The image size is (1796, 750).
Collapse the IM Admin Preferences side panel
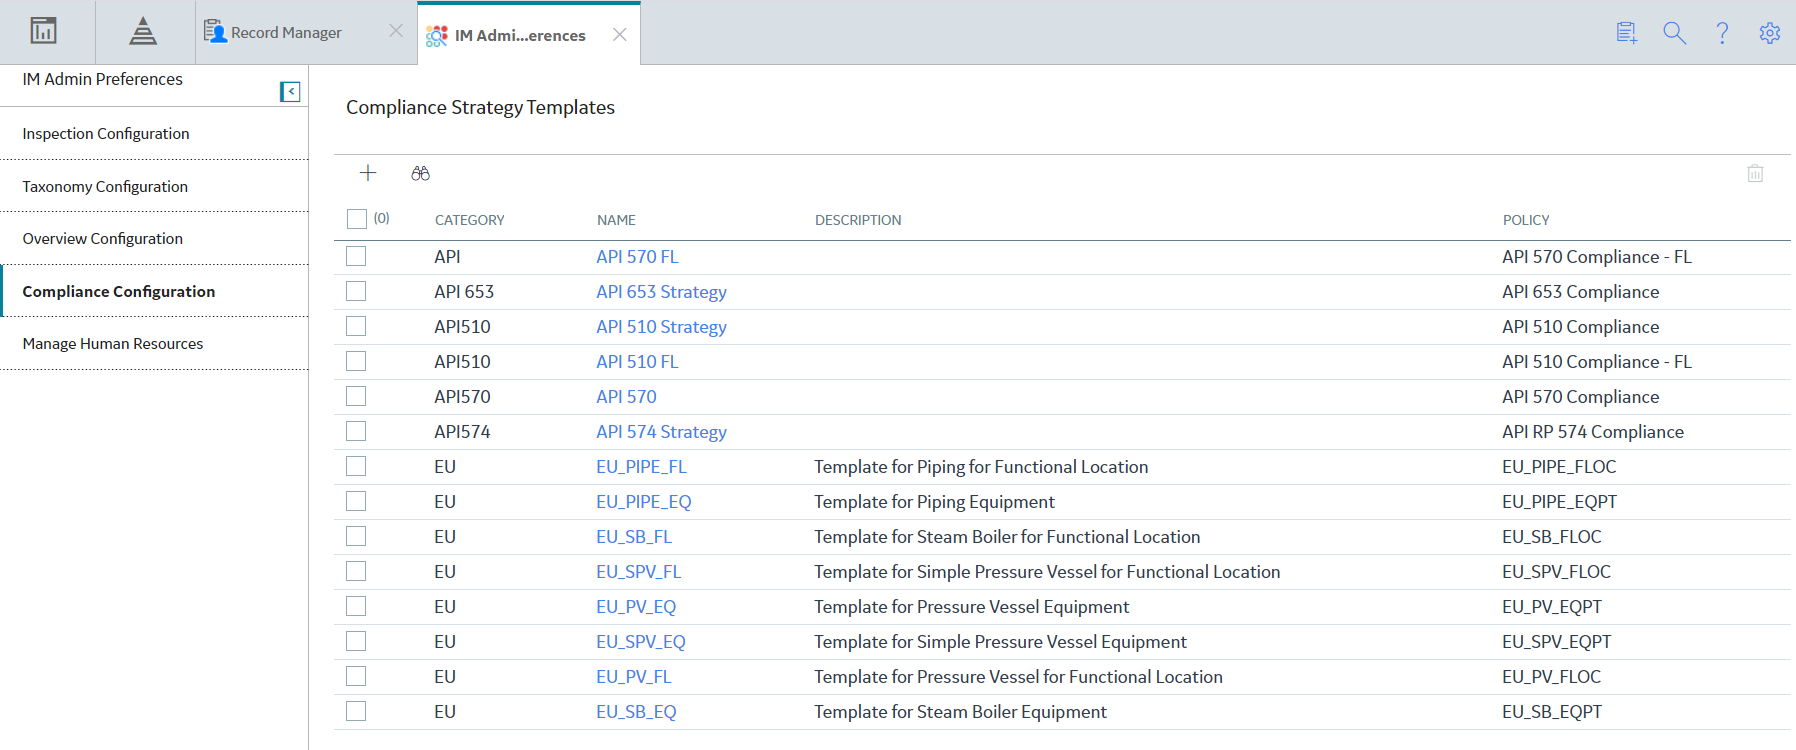pos(290,92)
